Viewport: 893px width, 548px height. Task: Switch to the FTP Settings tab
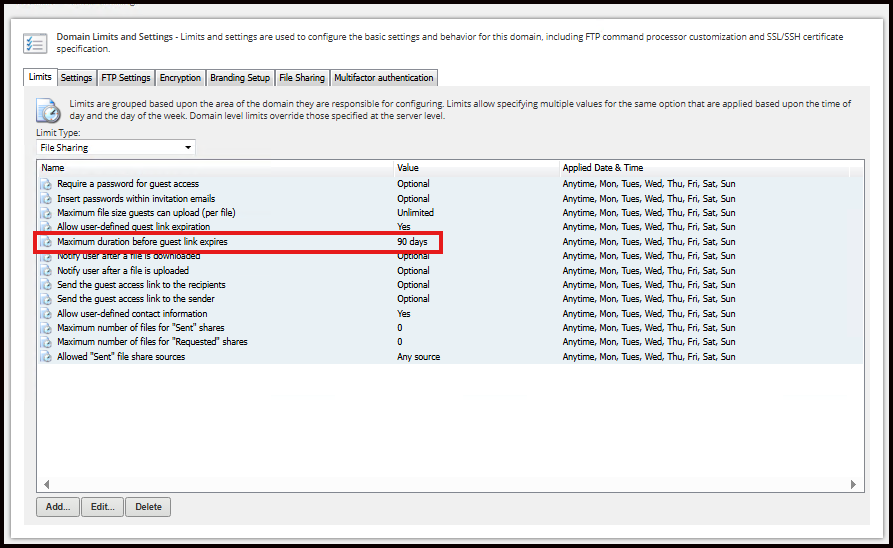(x=126, y=77)
